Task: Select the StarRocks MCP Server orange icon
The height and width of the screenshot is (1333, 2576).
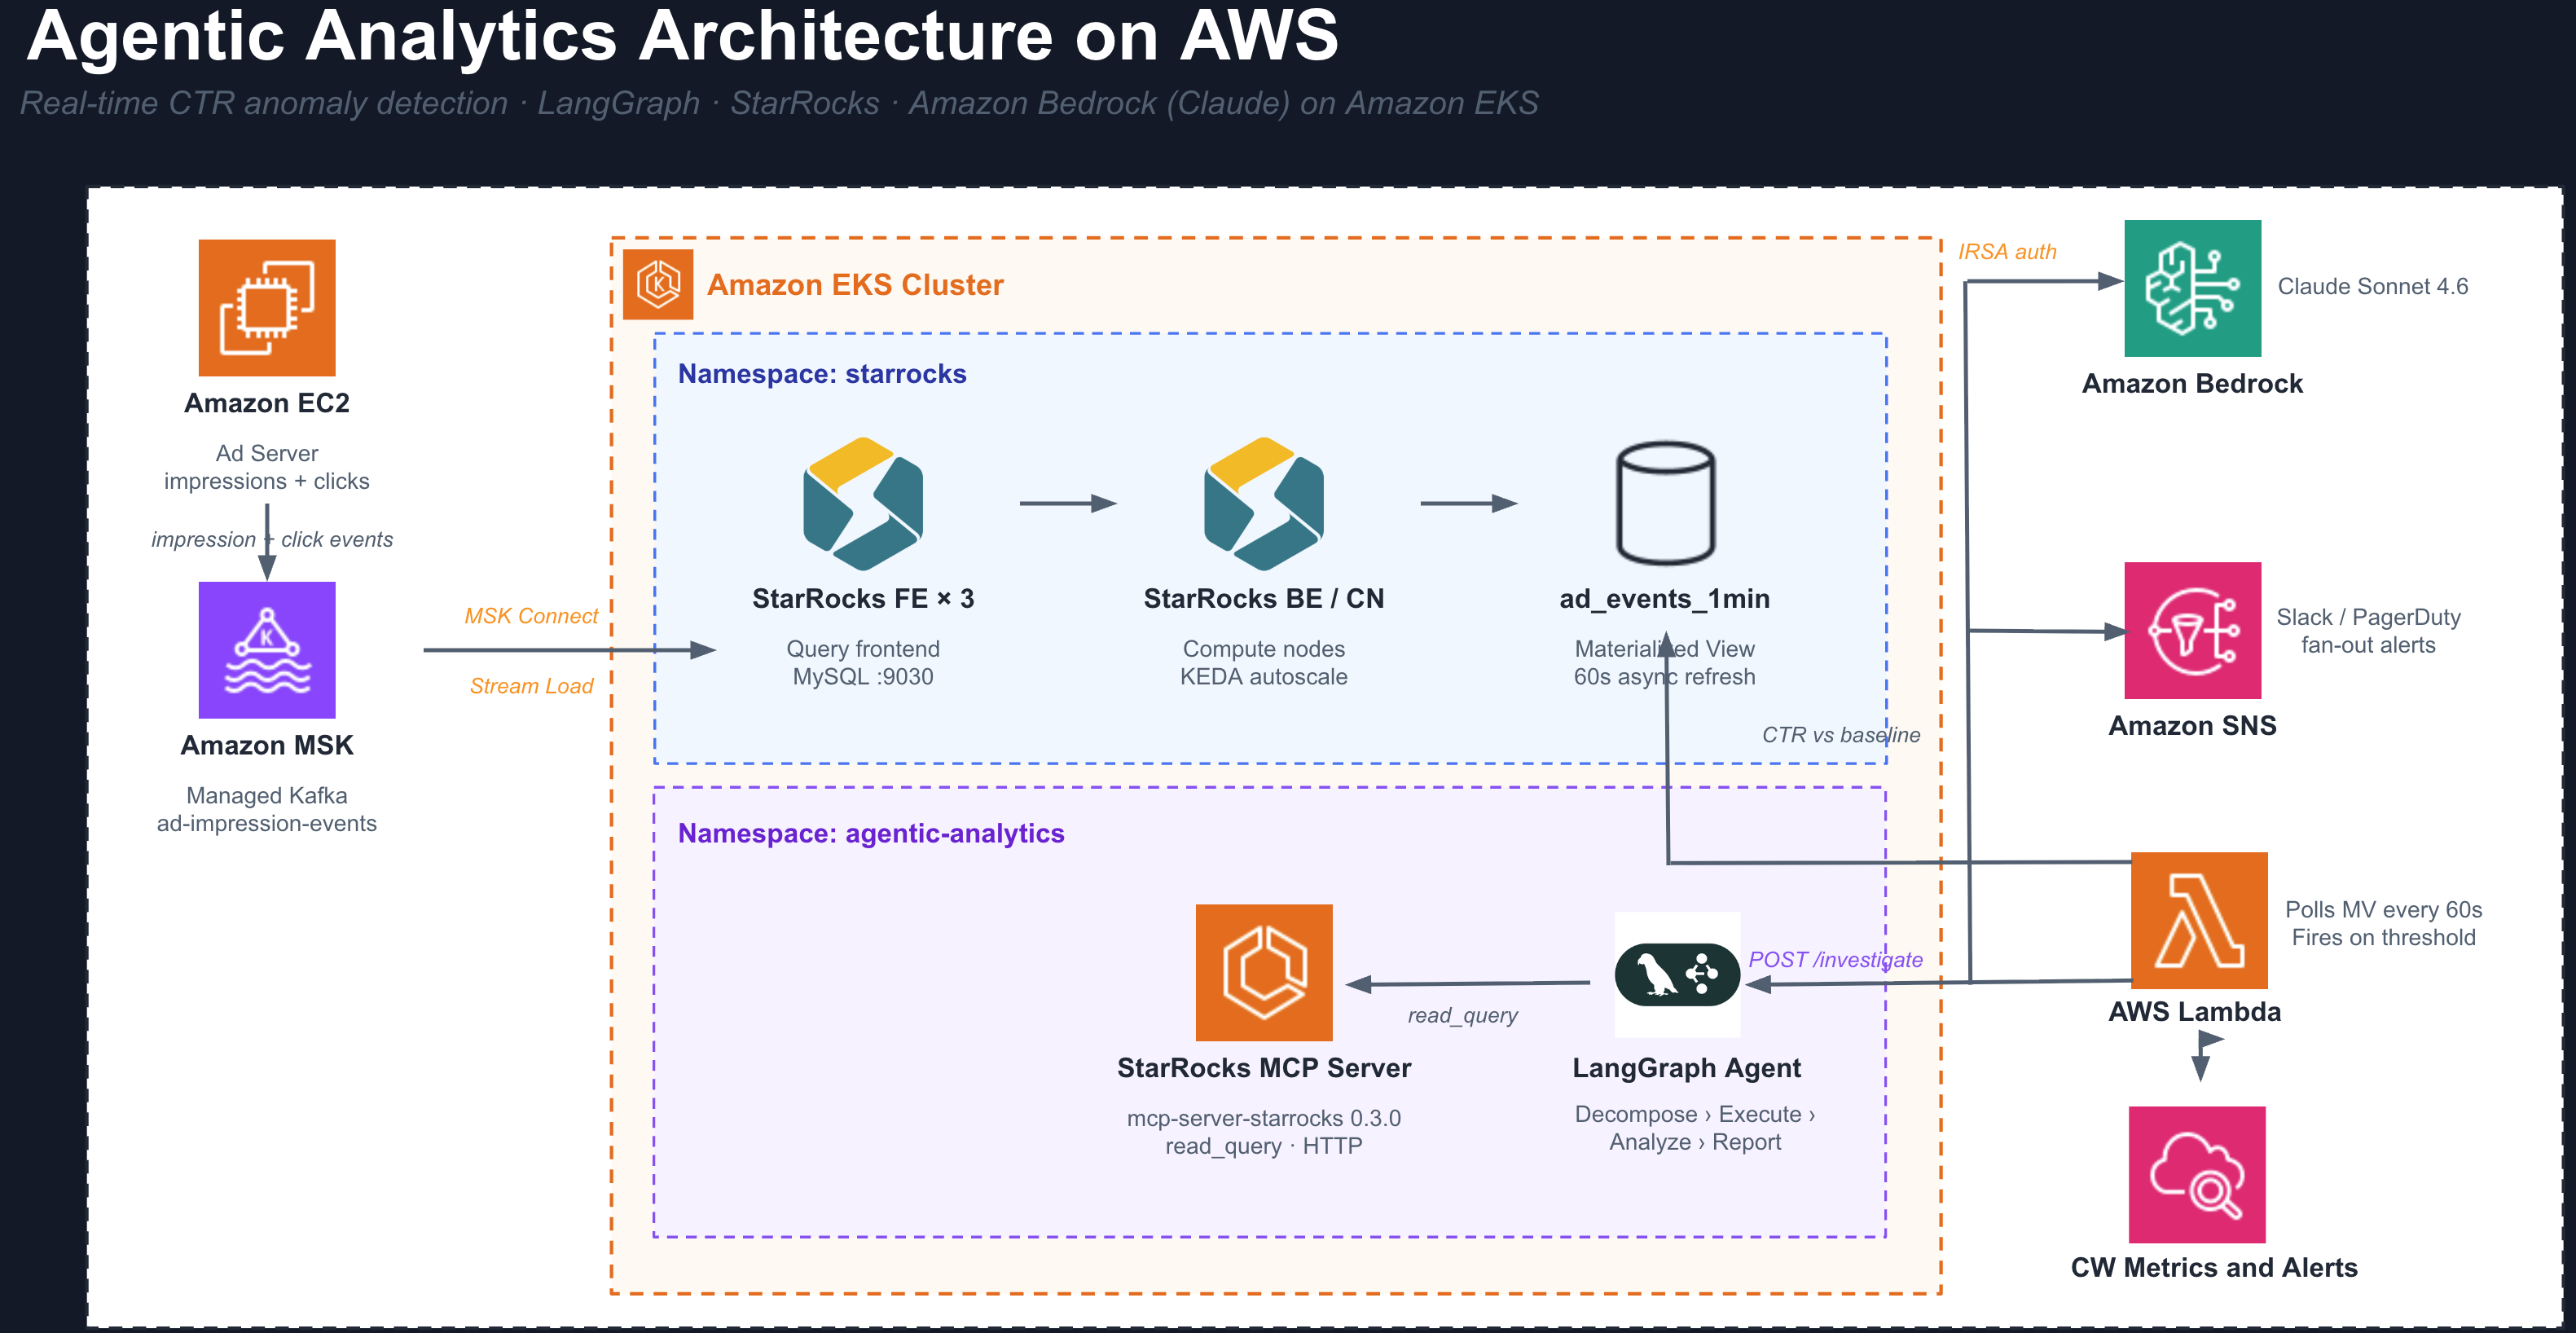Action: [1264, 973]
